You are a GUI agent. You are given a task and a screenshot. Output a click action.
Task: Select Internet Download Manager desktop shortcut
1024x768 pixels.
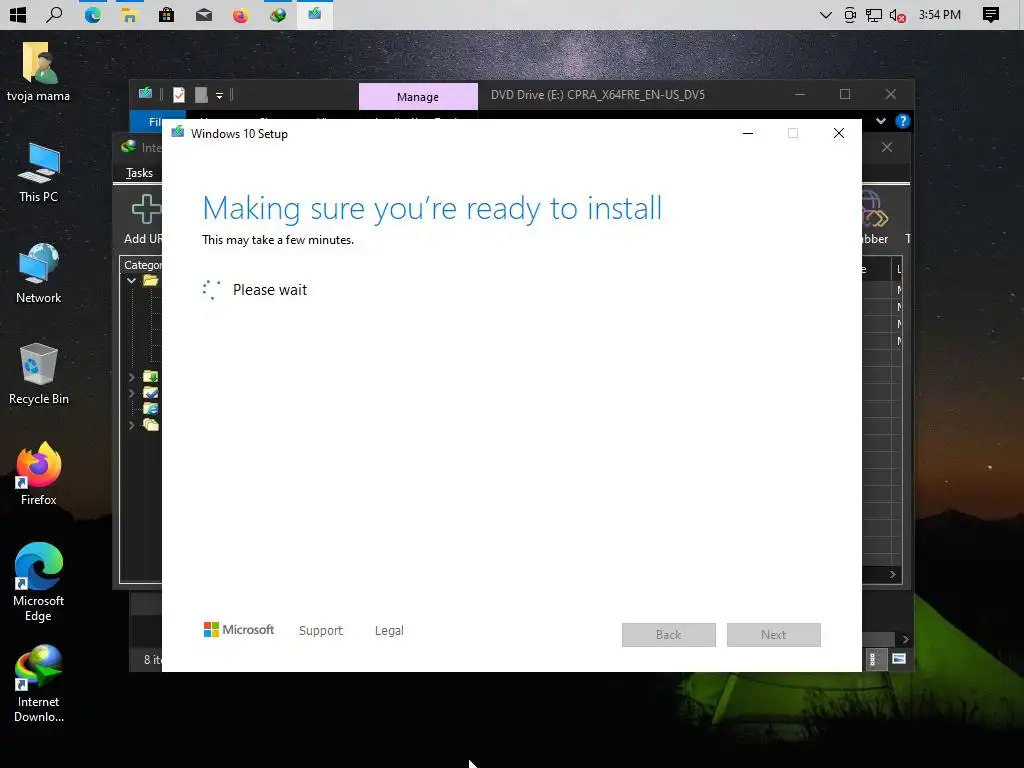(x=39, y=683)
